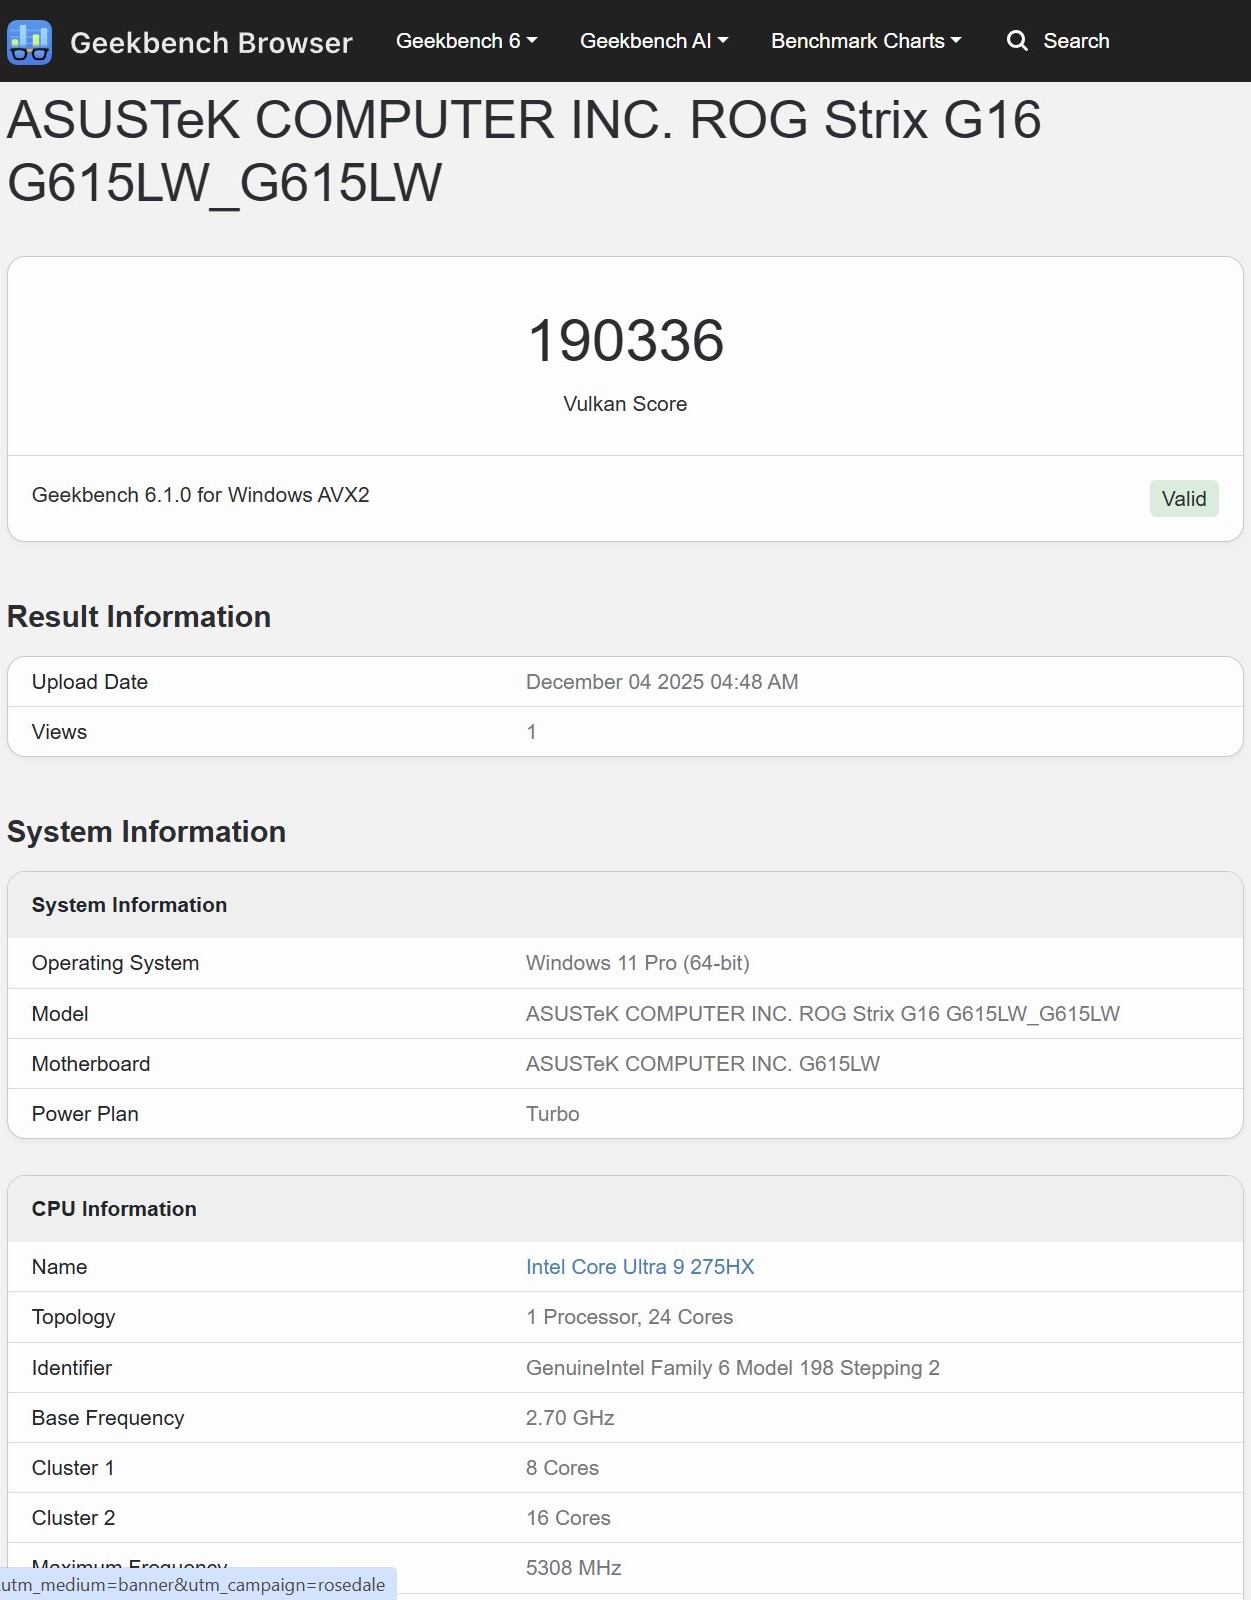The image size is (1251, 1600).
Task: Select the Motherboard value ASUSTeK COMPUTER INC. G615LW
Action: pos(703,1064)
